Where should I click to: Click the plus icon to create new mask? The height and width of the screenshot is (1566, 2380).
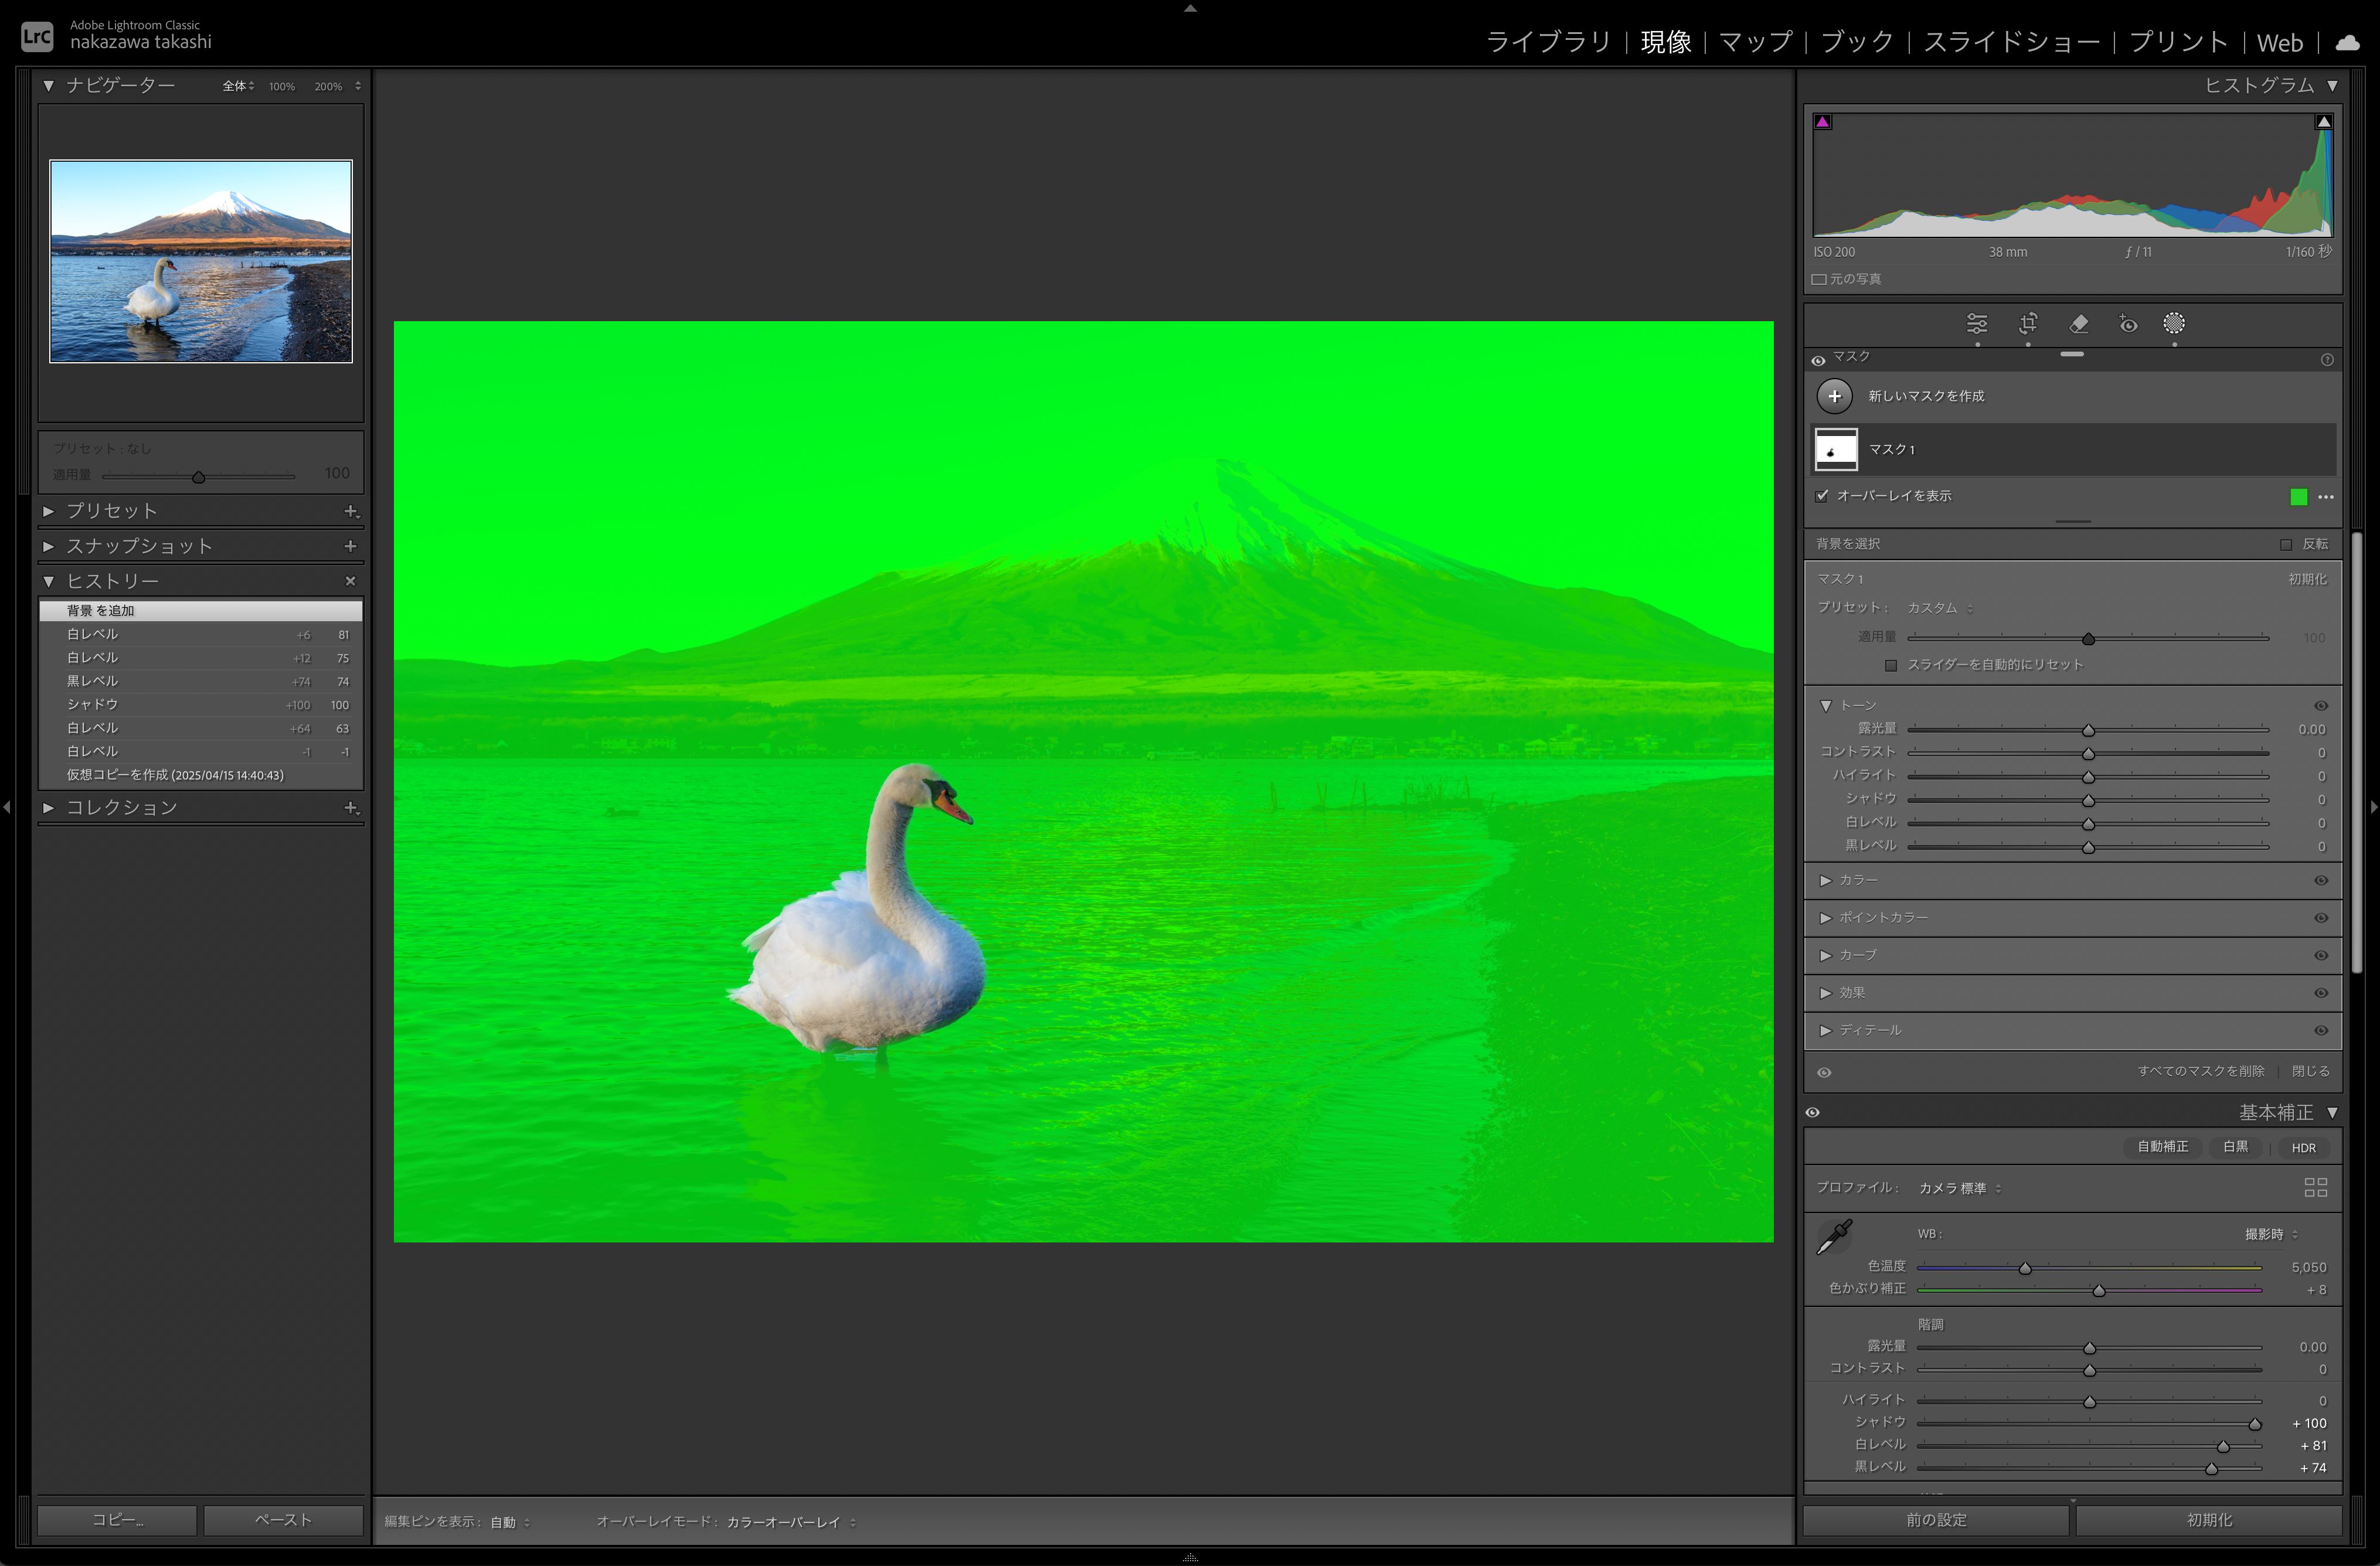1834,396
